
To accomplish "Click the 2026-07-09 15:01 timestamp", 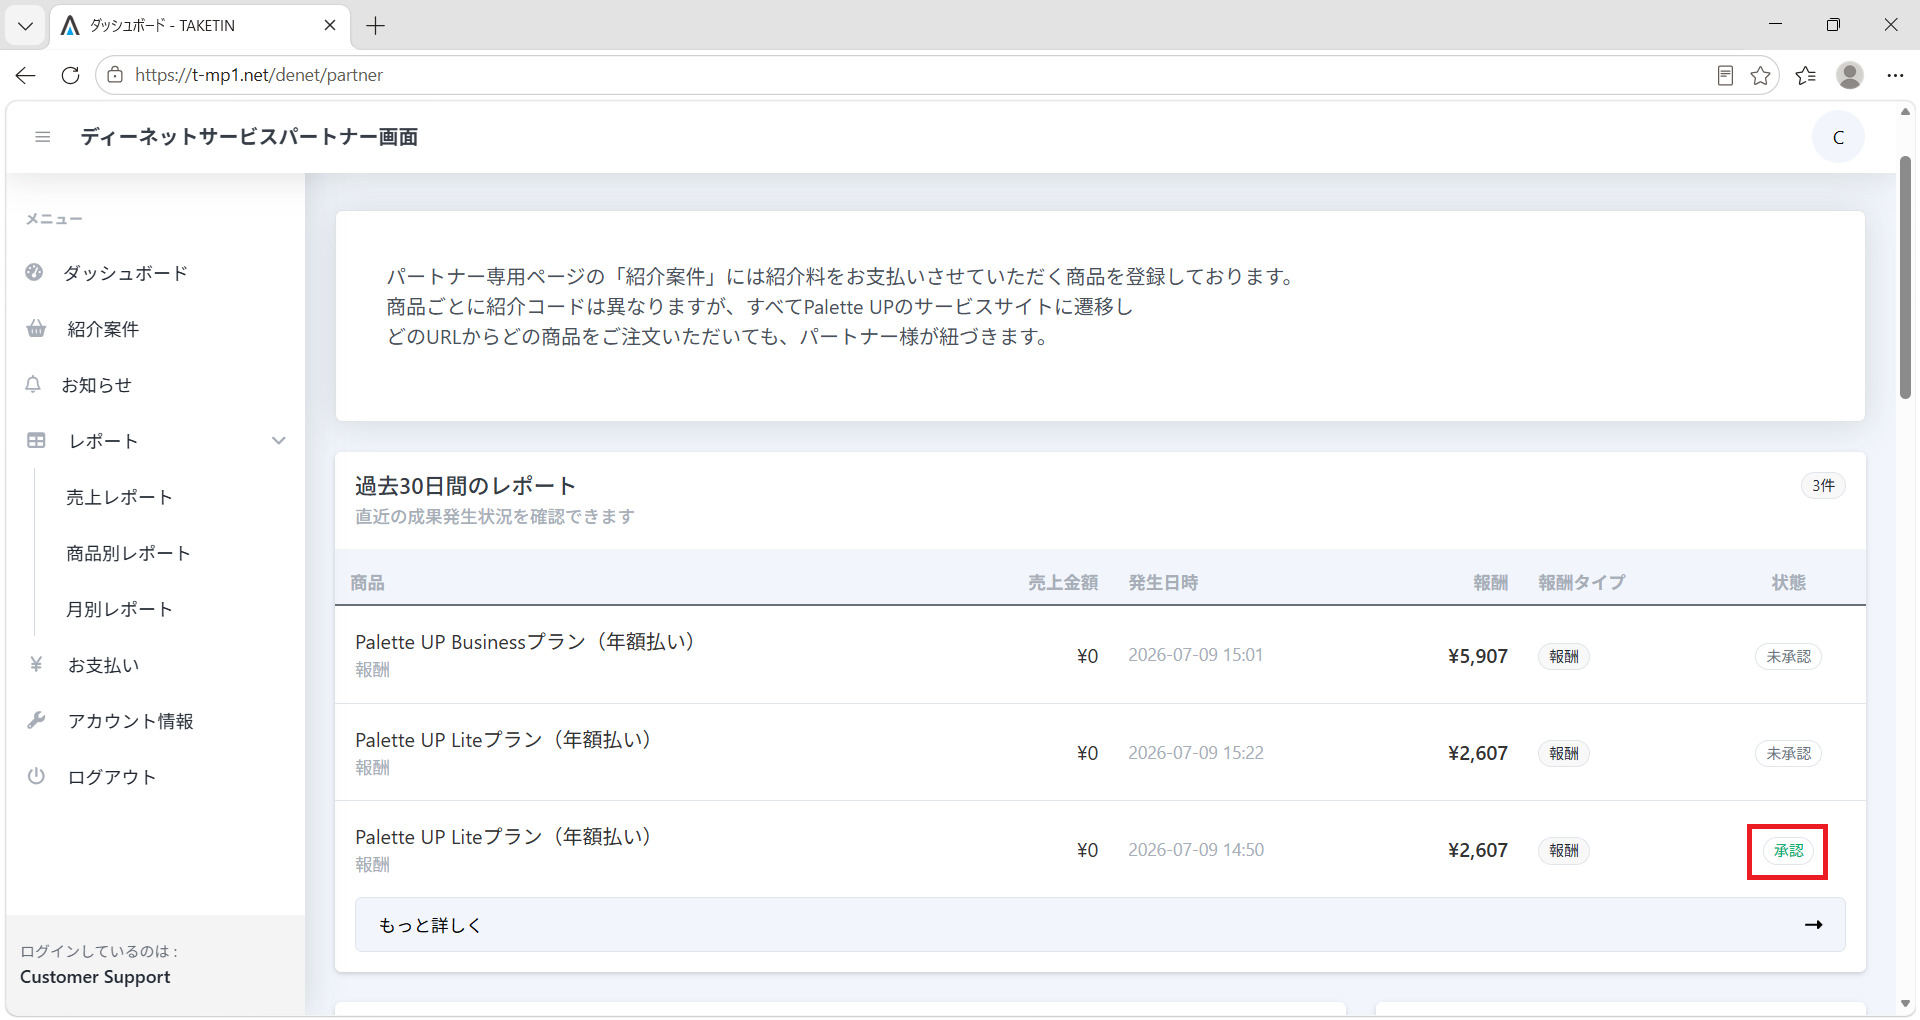I will (1196, 655).
